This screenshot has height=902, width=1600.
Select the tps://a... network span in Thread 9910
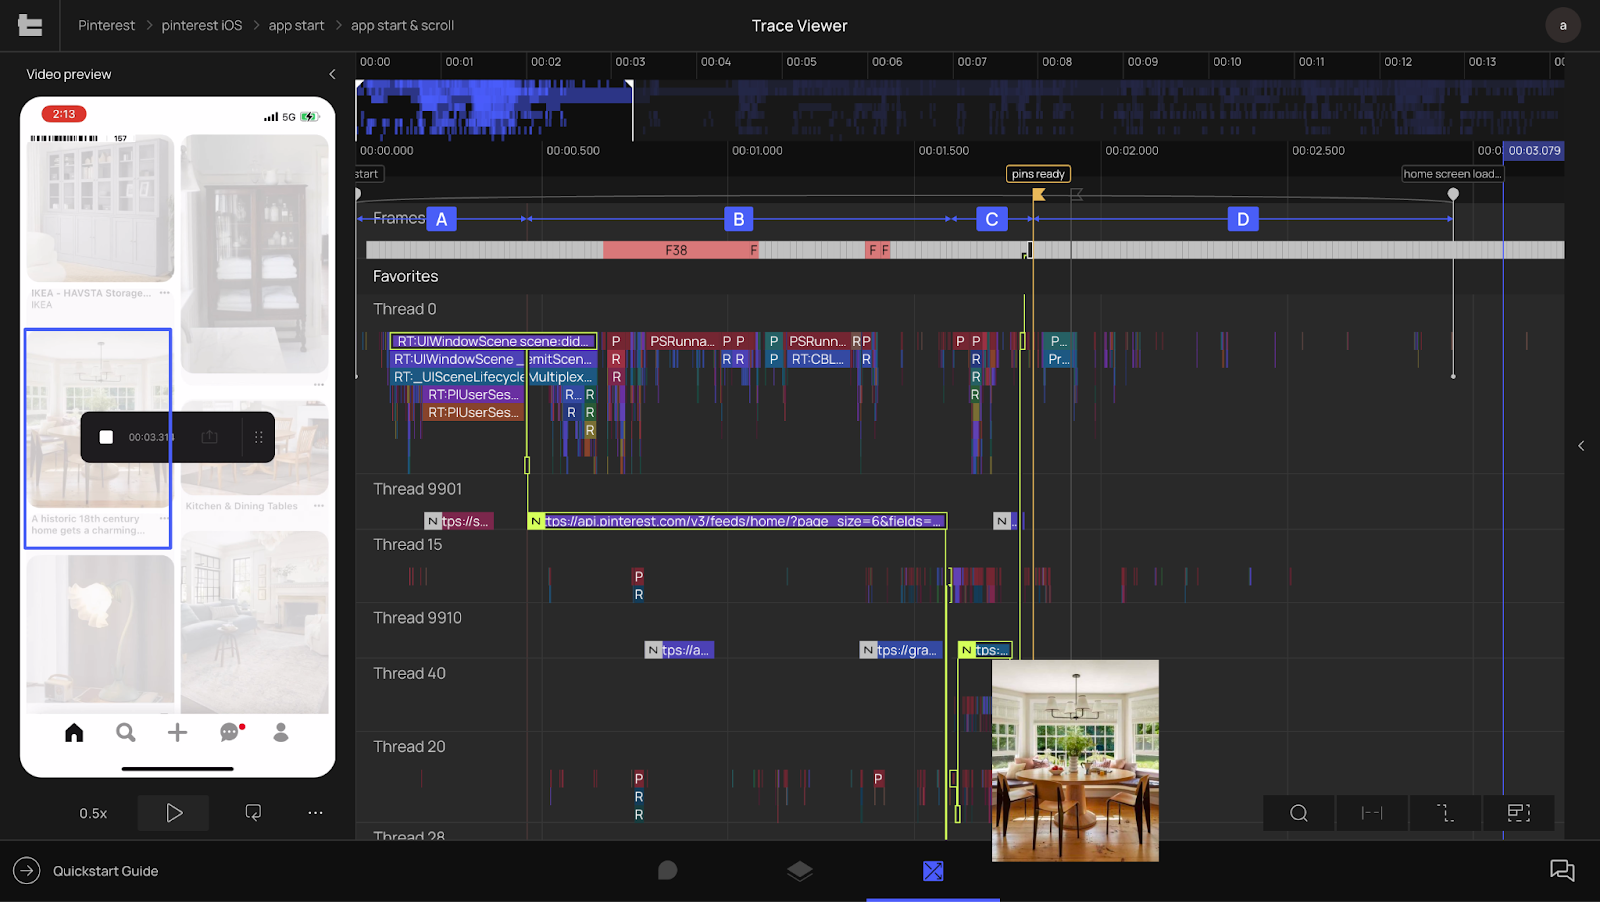[679, 650]
